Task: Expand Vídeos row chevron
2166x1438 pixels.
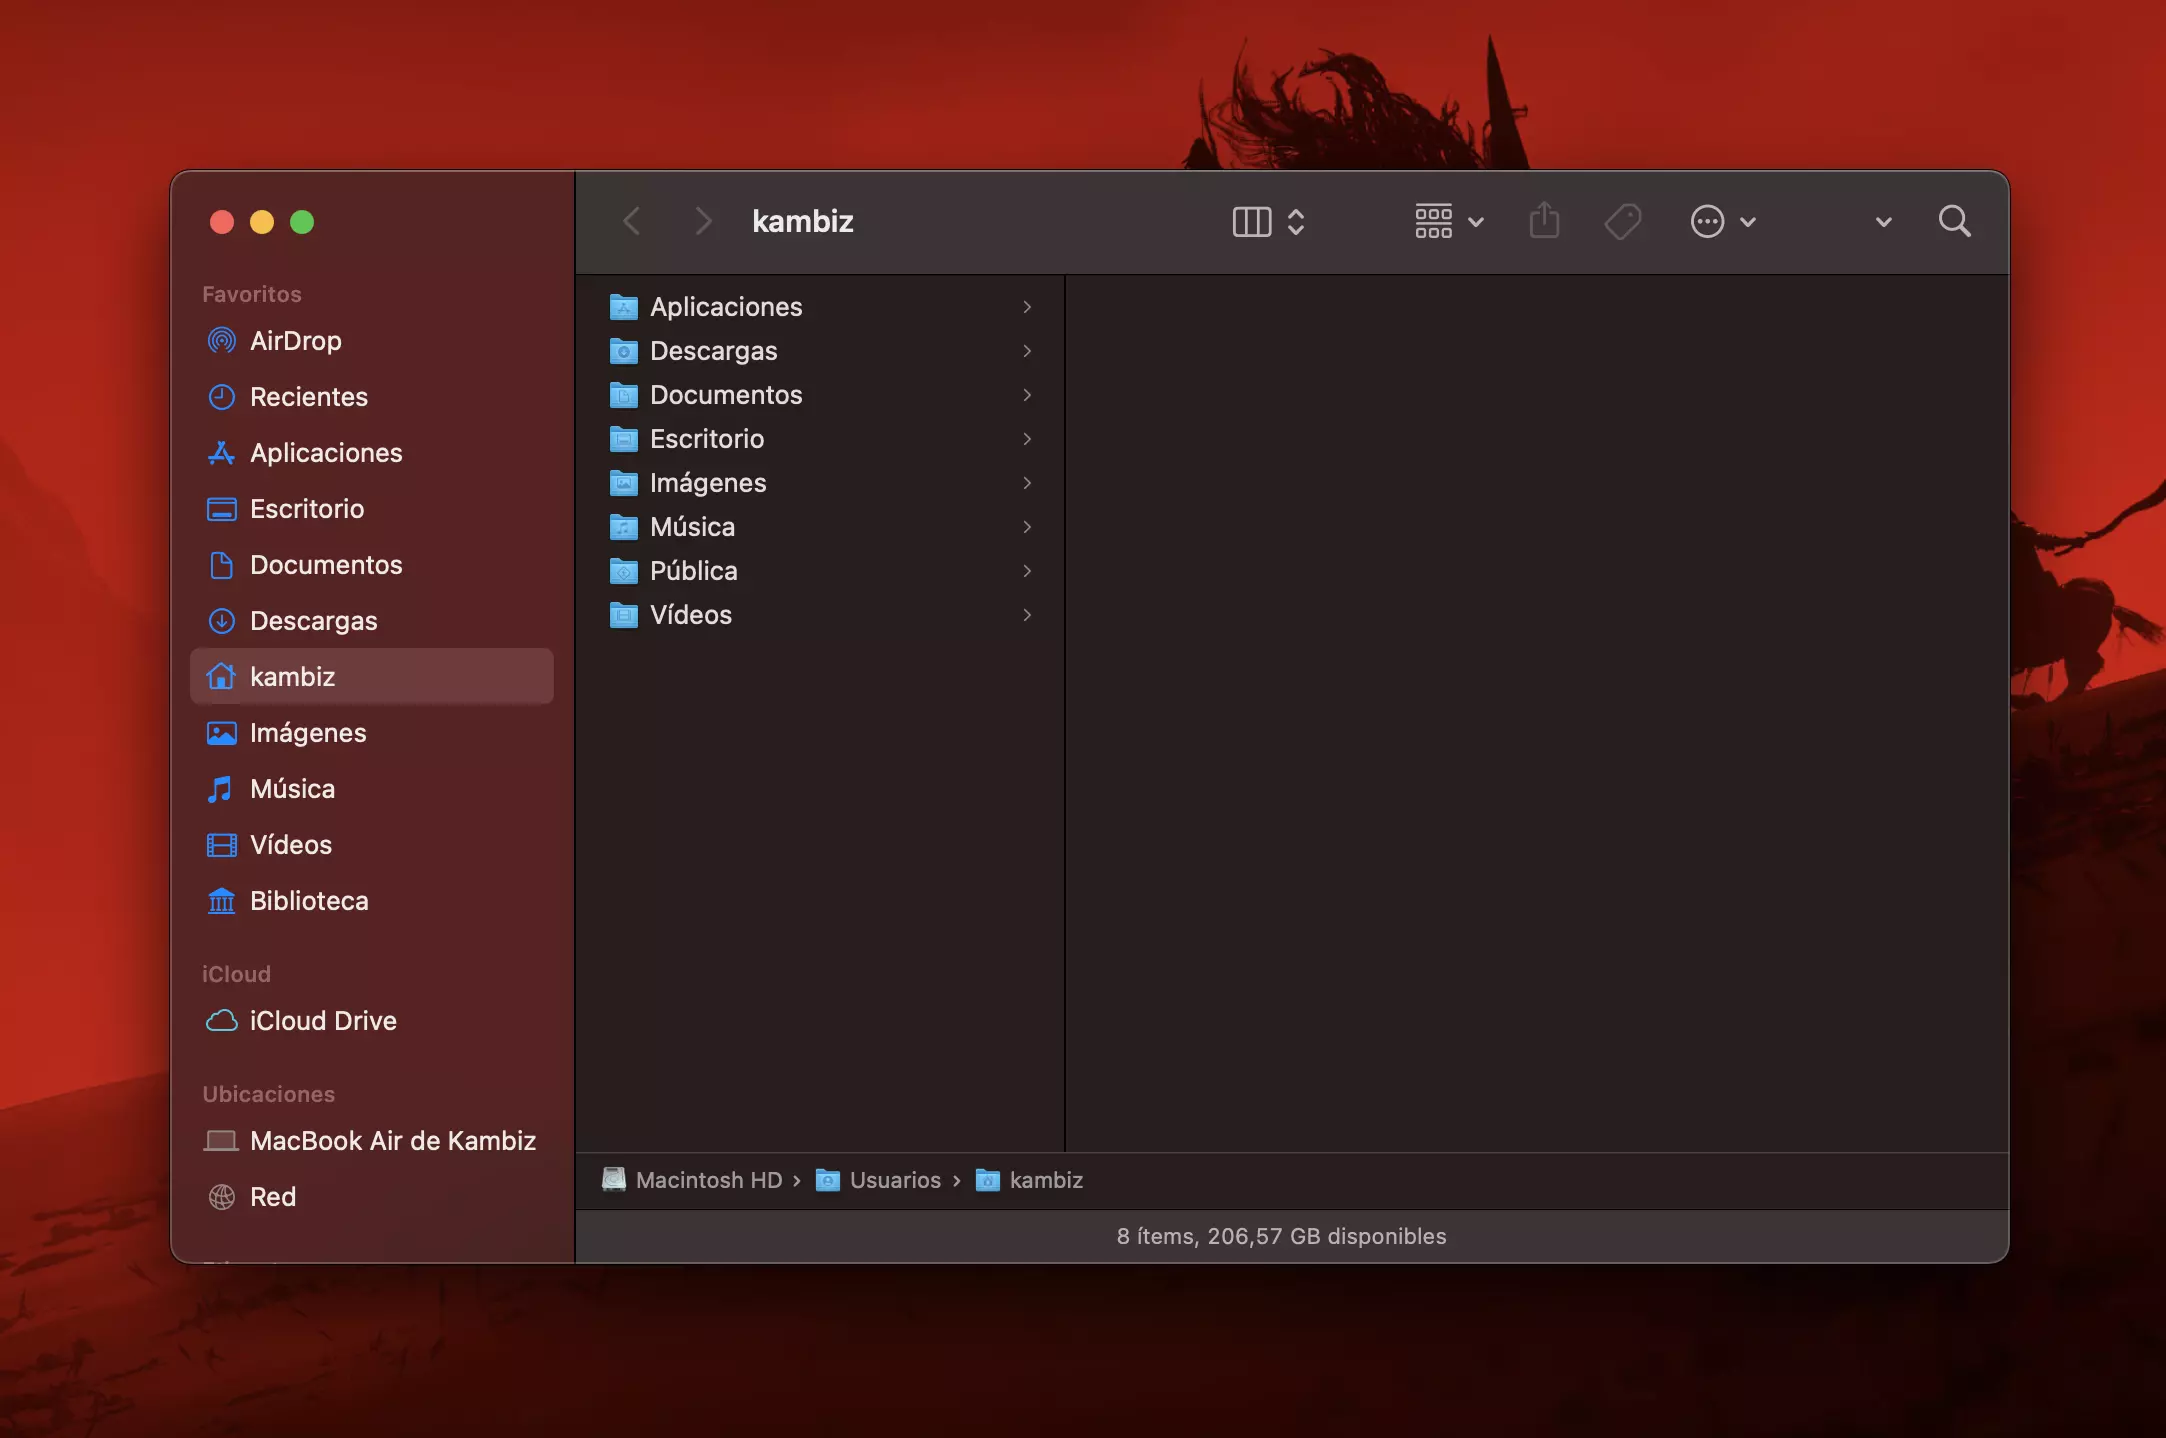Action: pos(1027,615)
